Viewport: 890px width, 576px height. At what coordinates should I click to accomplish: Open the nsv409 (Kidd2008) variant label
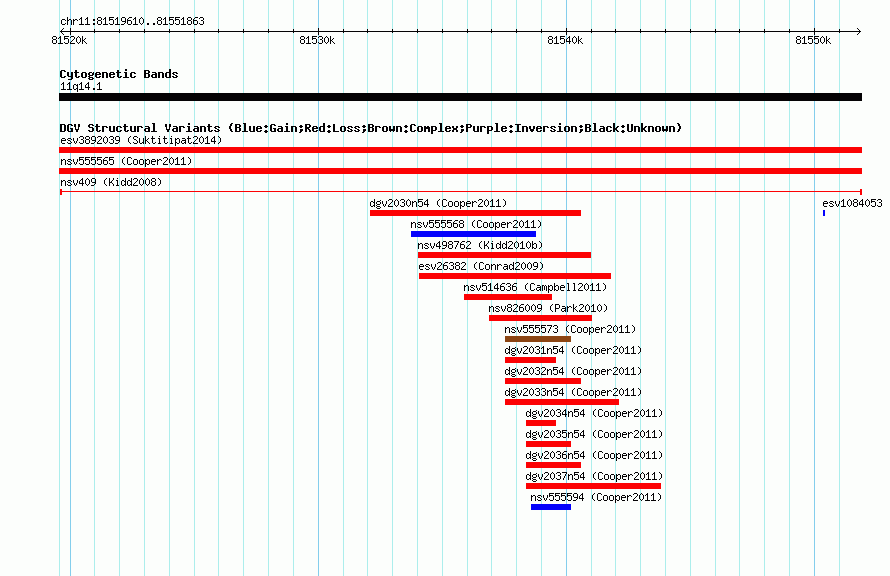pyautogui.click(x=111, y=182)
